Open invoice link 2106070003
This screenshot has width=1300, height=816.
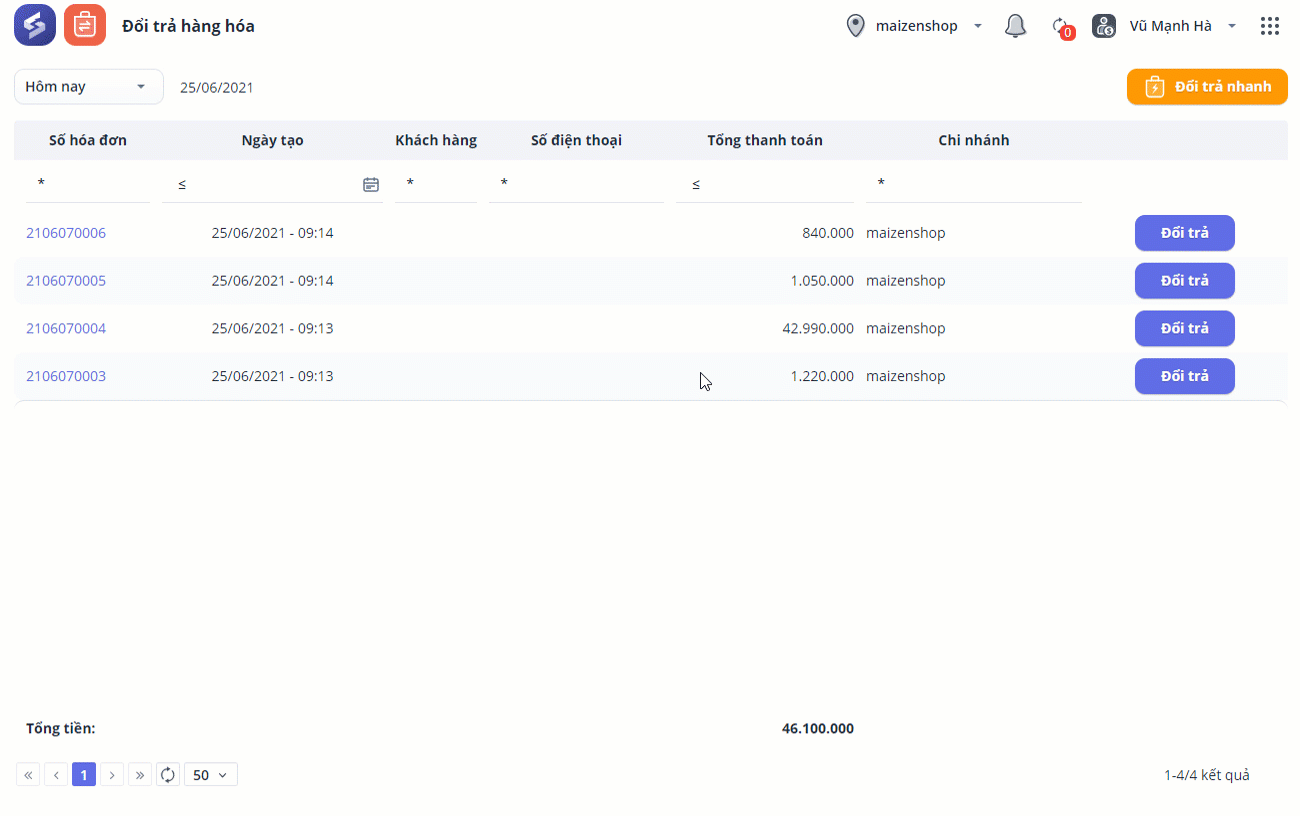coord(66,376)
